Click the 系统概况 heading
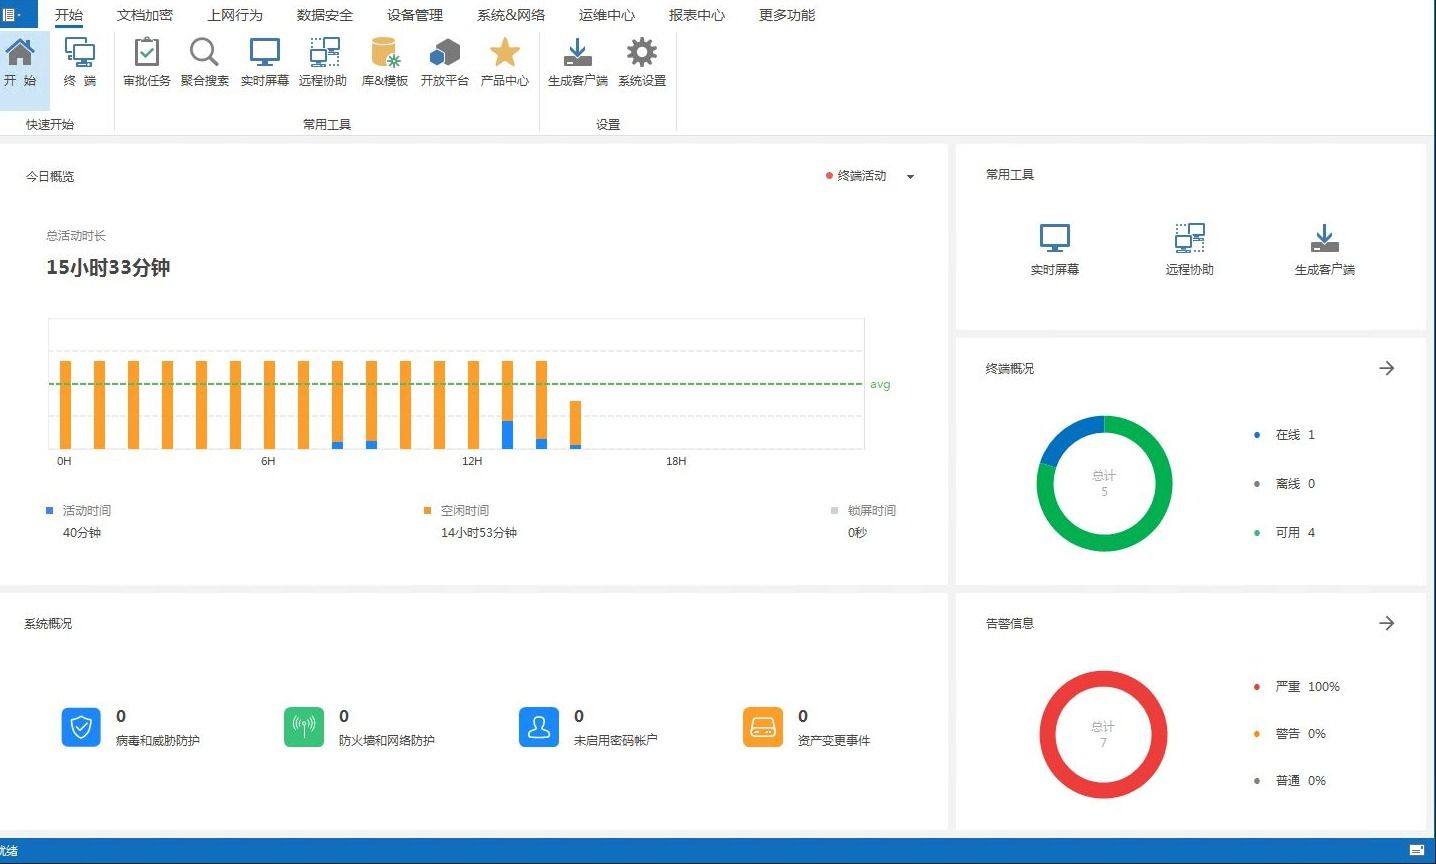This screenshot has height=864, width=1436. tap(48, 624)
